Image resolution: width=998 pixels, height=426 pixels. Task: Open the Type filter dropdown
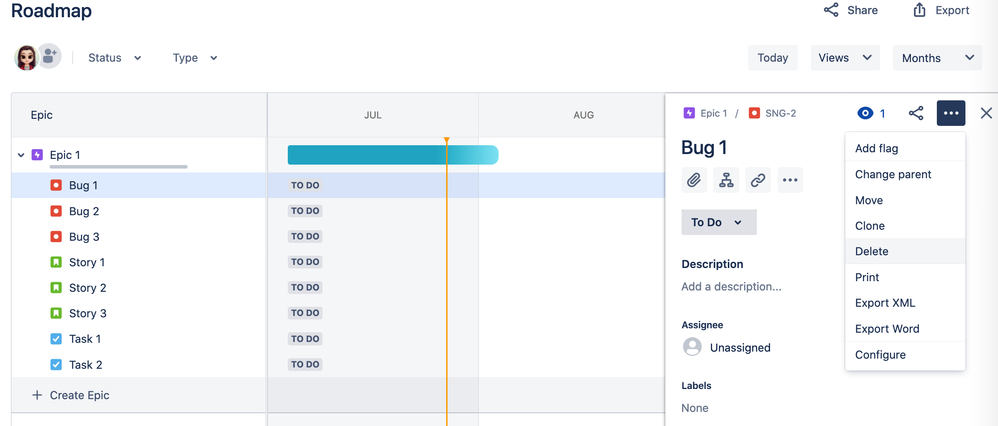(x=195, y=57)
